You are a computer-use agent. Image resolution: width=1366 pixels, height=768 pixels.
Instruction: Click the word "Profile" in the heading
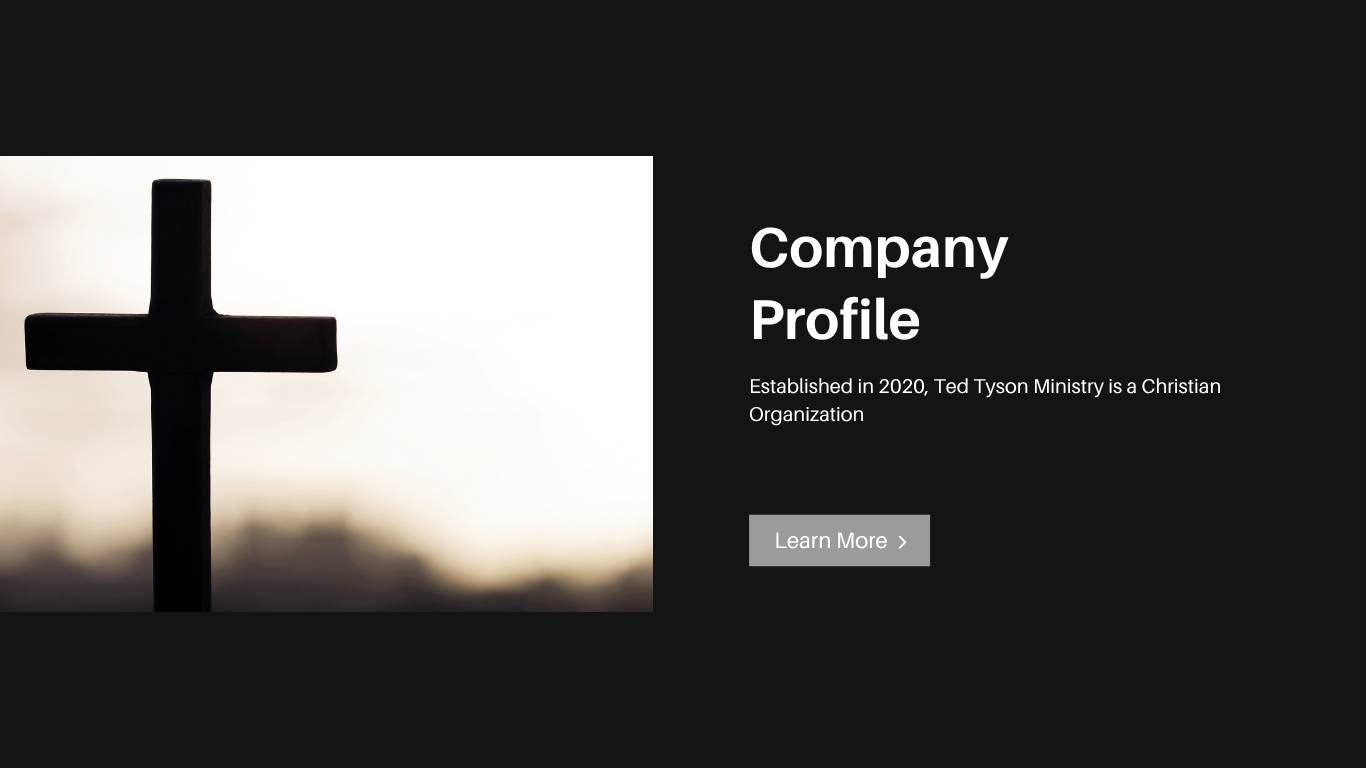pos(835,320)
